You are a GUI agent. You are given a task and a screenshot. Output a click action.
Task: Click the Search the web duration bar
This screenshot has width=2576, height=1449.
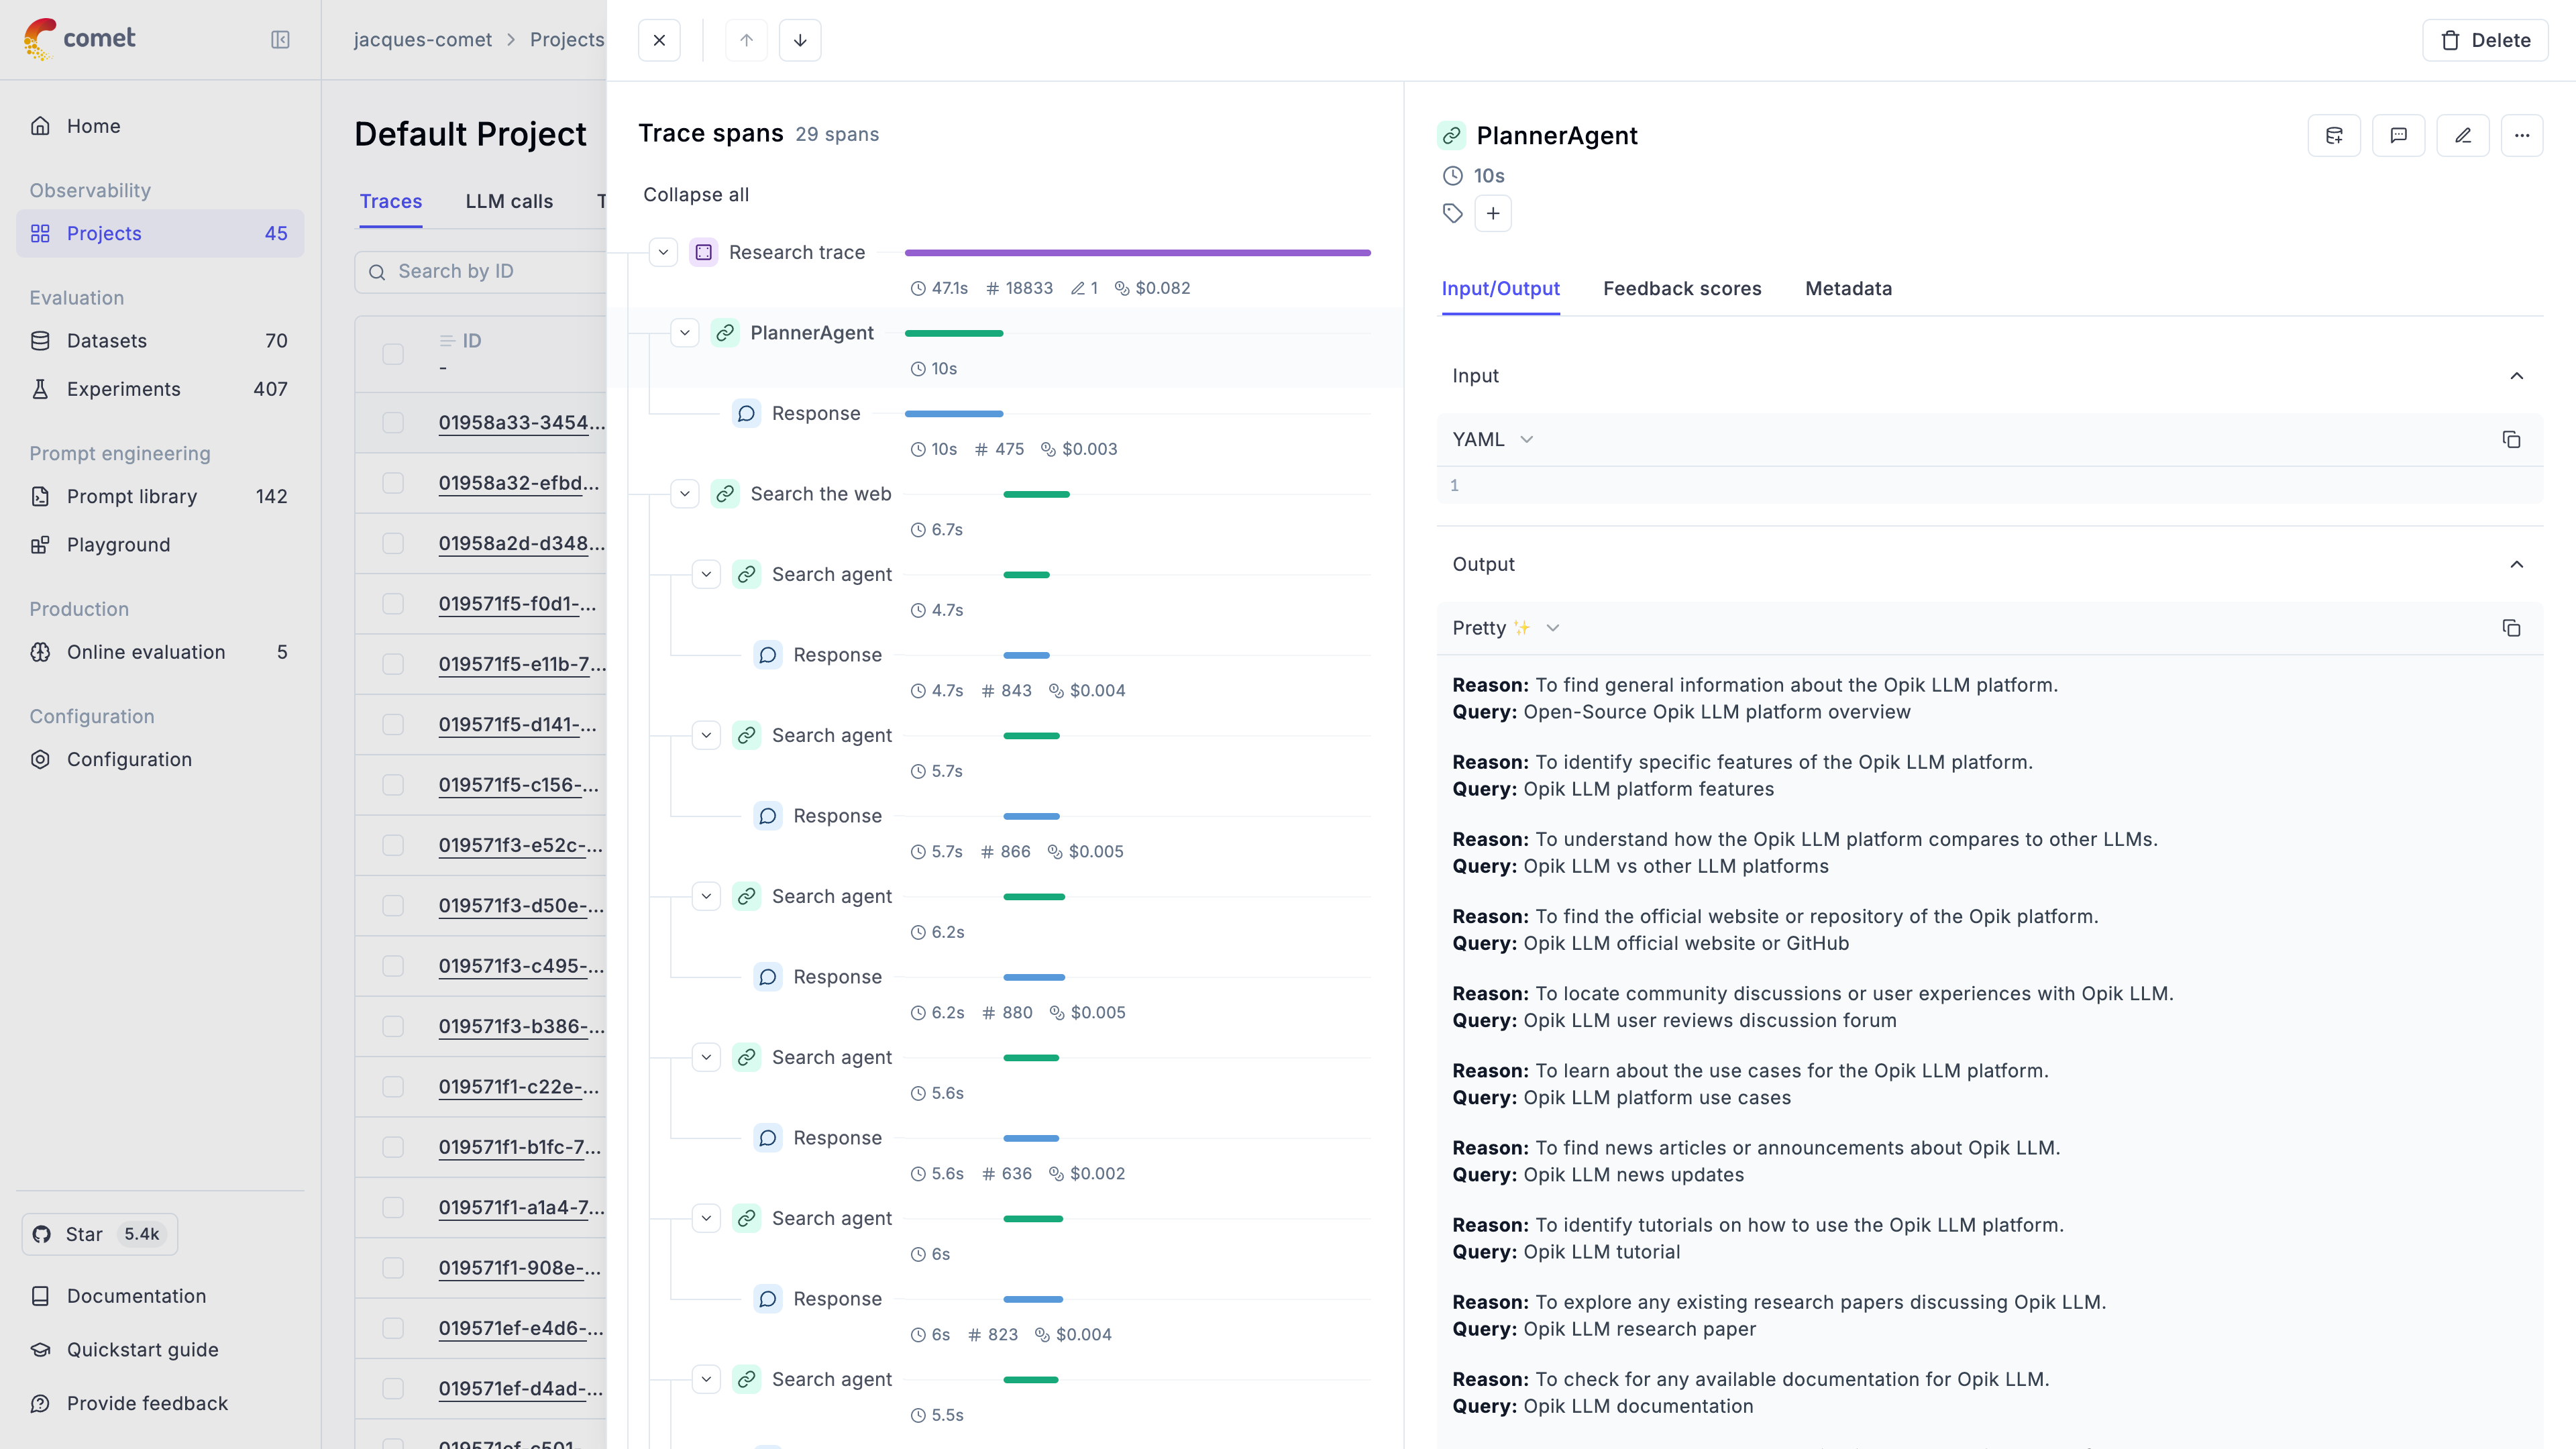coord(1036,494)
